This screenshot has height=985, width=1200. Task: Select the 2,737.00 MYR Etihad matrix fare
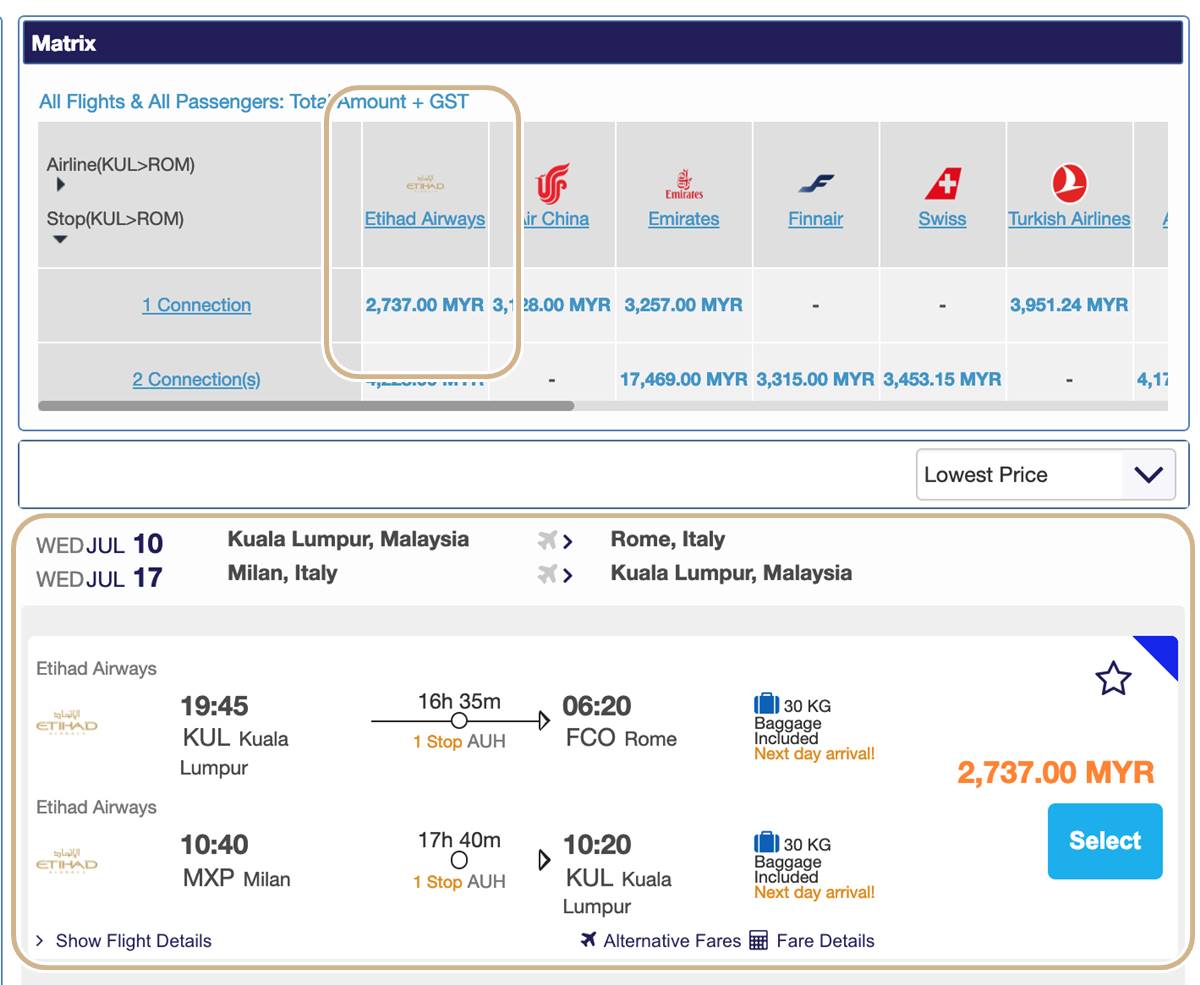425,305
